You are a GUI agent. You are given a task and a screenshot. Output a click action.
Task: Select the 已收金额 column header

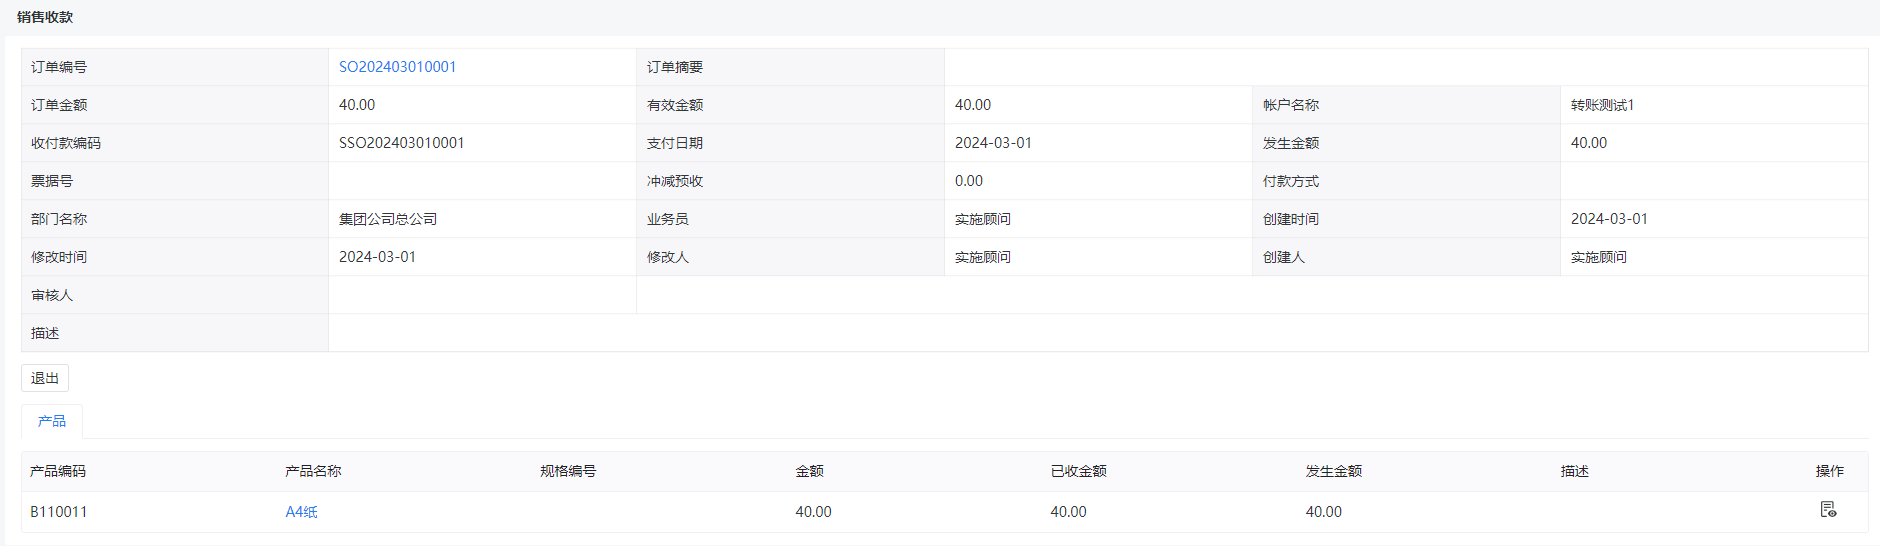[1078, 471]
